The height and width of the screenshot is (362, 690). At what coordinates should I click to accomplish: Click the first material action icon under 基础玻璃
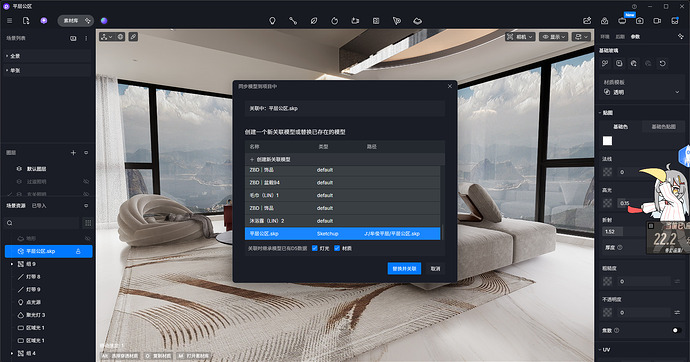[x=605, y=63]
